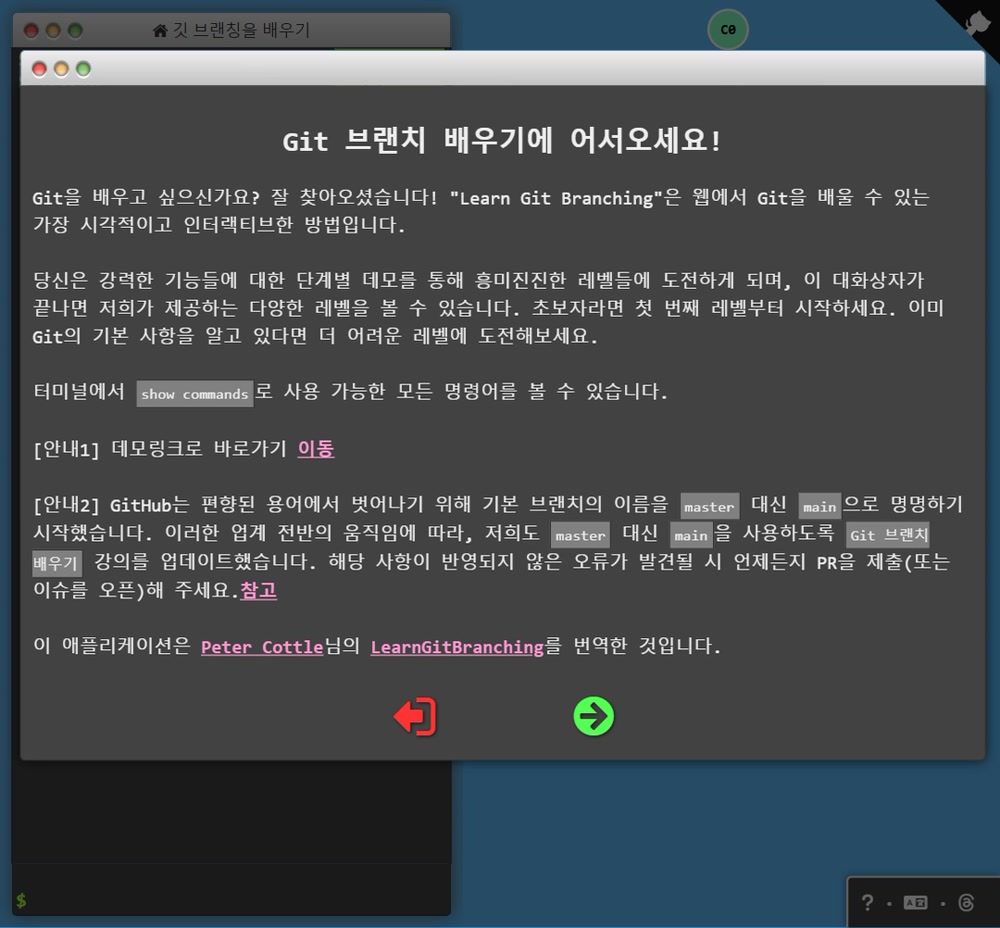
Task: Click the red exit dialog icon
Action: (415, 716)
